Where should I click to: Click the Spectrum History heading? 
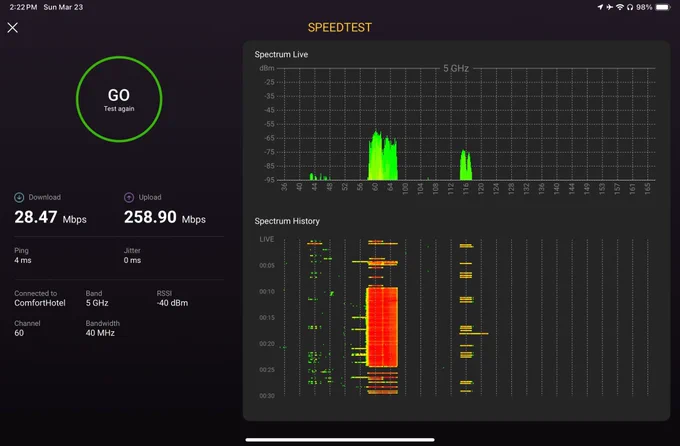pos(287,221)
